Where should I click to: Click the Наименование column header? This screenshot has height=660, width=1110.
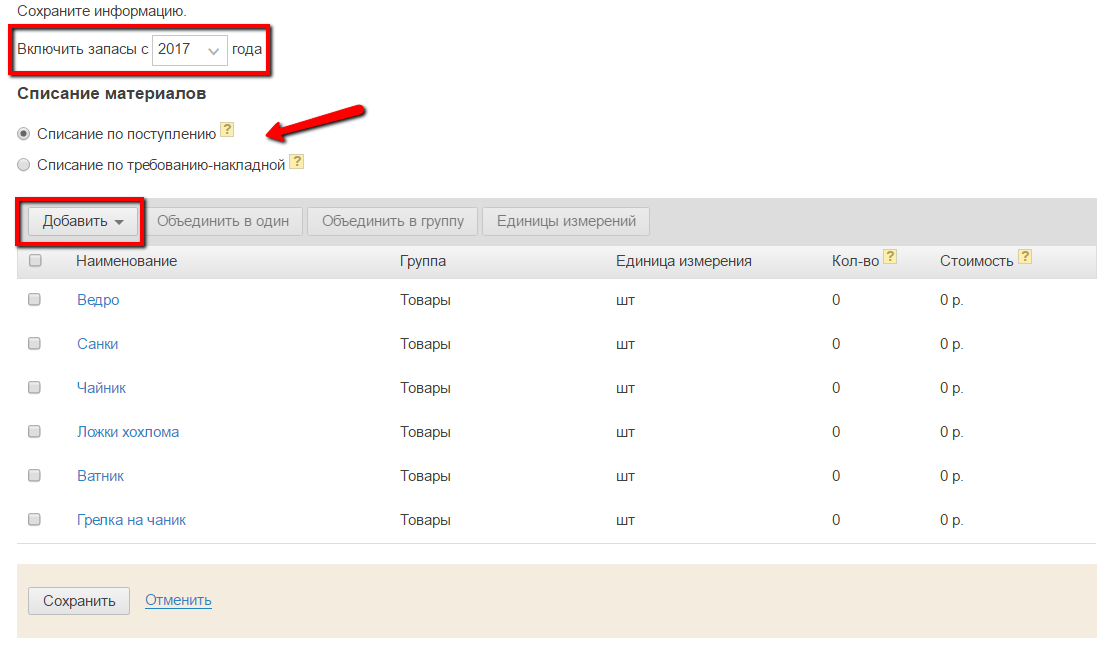tap(127, 261)
